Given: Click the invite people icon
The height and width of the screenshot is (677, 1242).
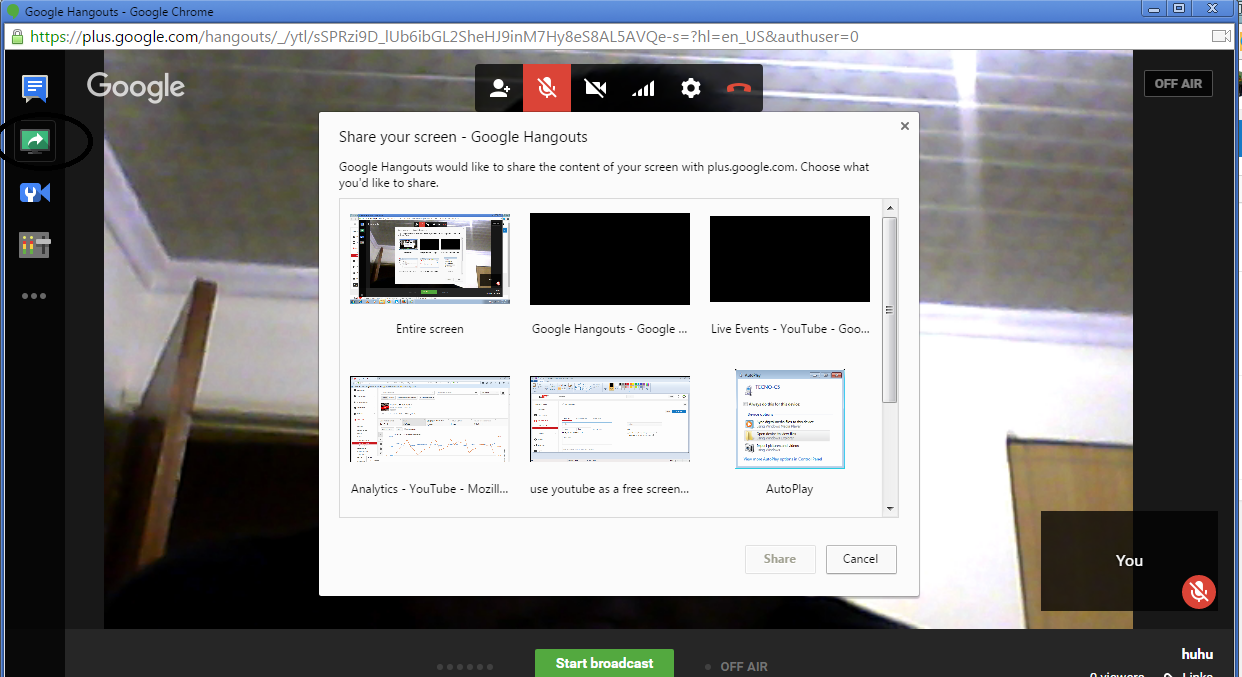Looking at the screenshot, I should [499, 88].
